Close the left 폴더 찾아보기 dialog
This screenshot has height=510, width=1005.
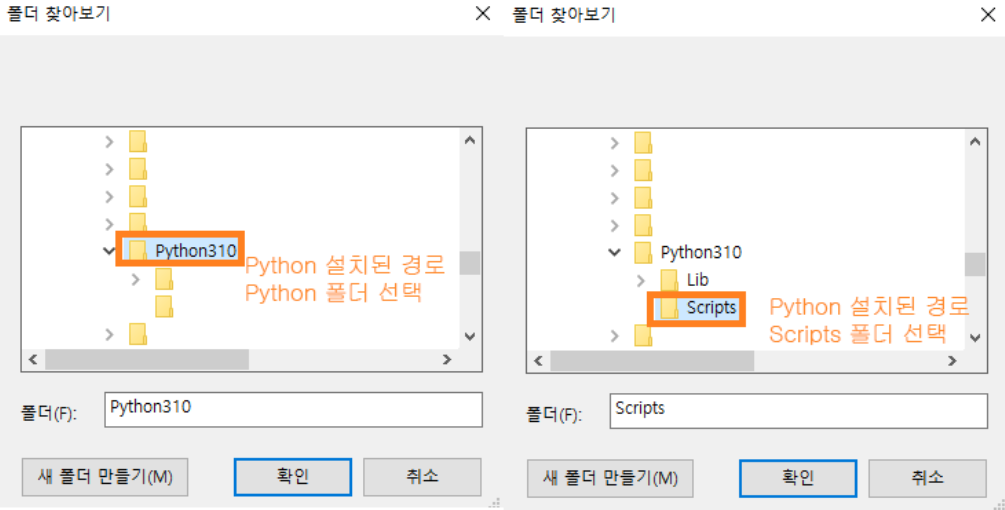483,13
